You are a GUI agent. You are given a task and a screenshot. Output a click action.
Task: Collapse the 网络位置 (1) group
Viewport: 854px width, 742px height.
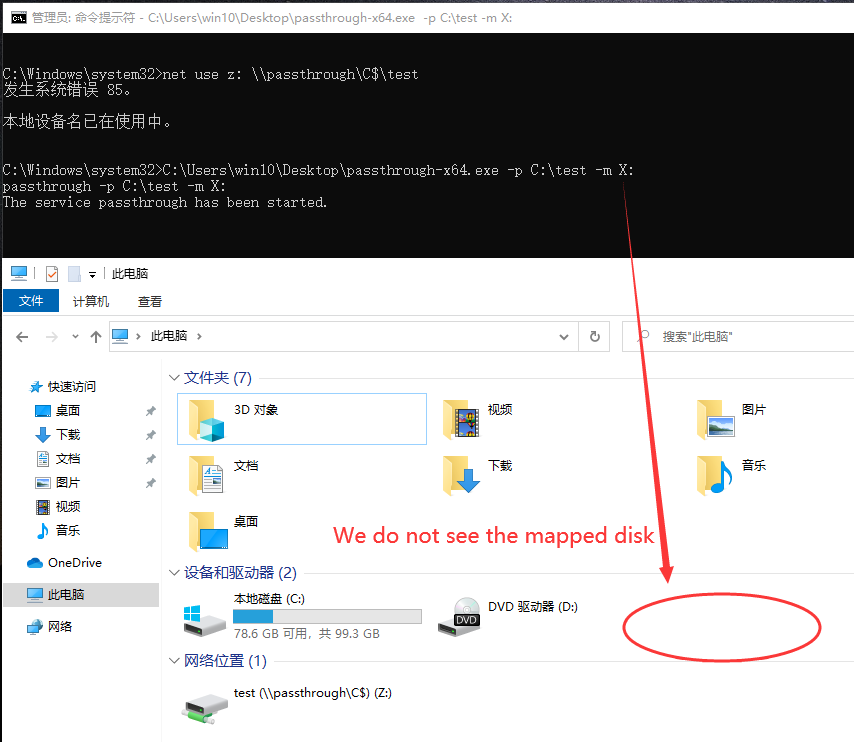coord(174,661)
